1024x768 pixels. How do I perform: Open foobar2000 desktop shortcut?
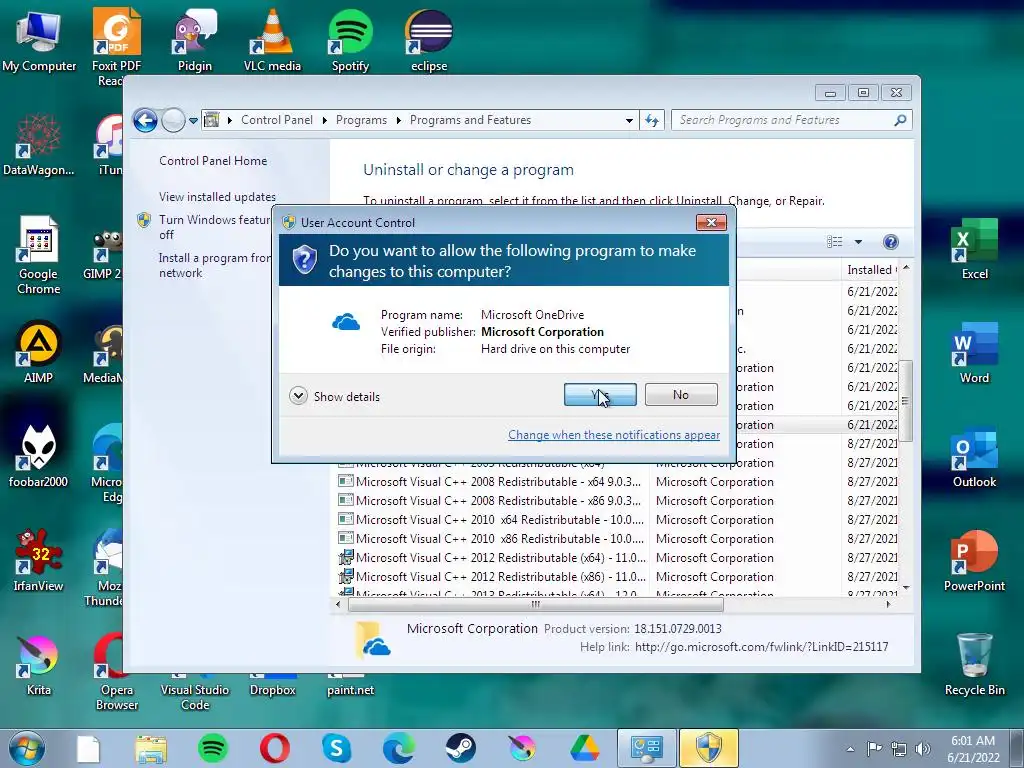coord(39,456)
